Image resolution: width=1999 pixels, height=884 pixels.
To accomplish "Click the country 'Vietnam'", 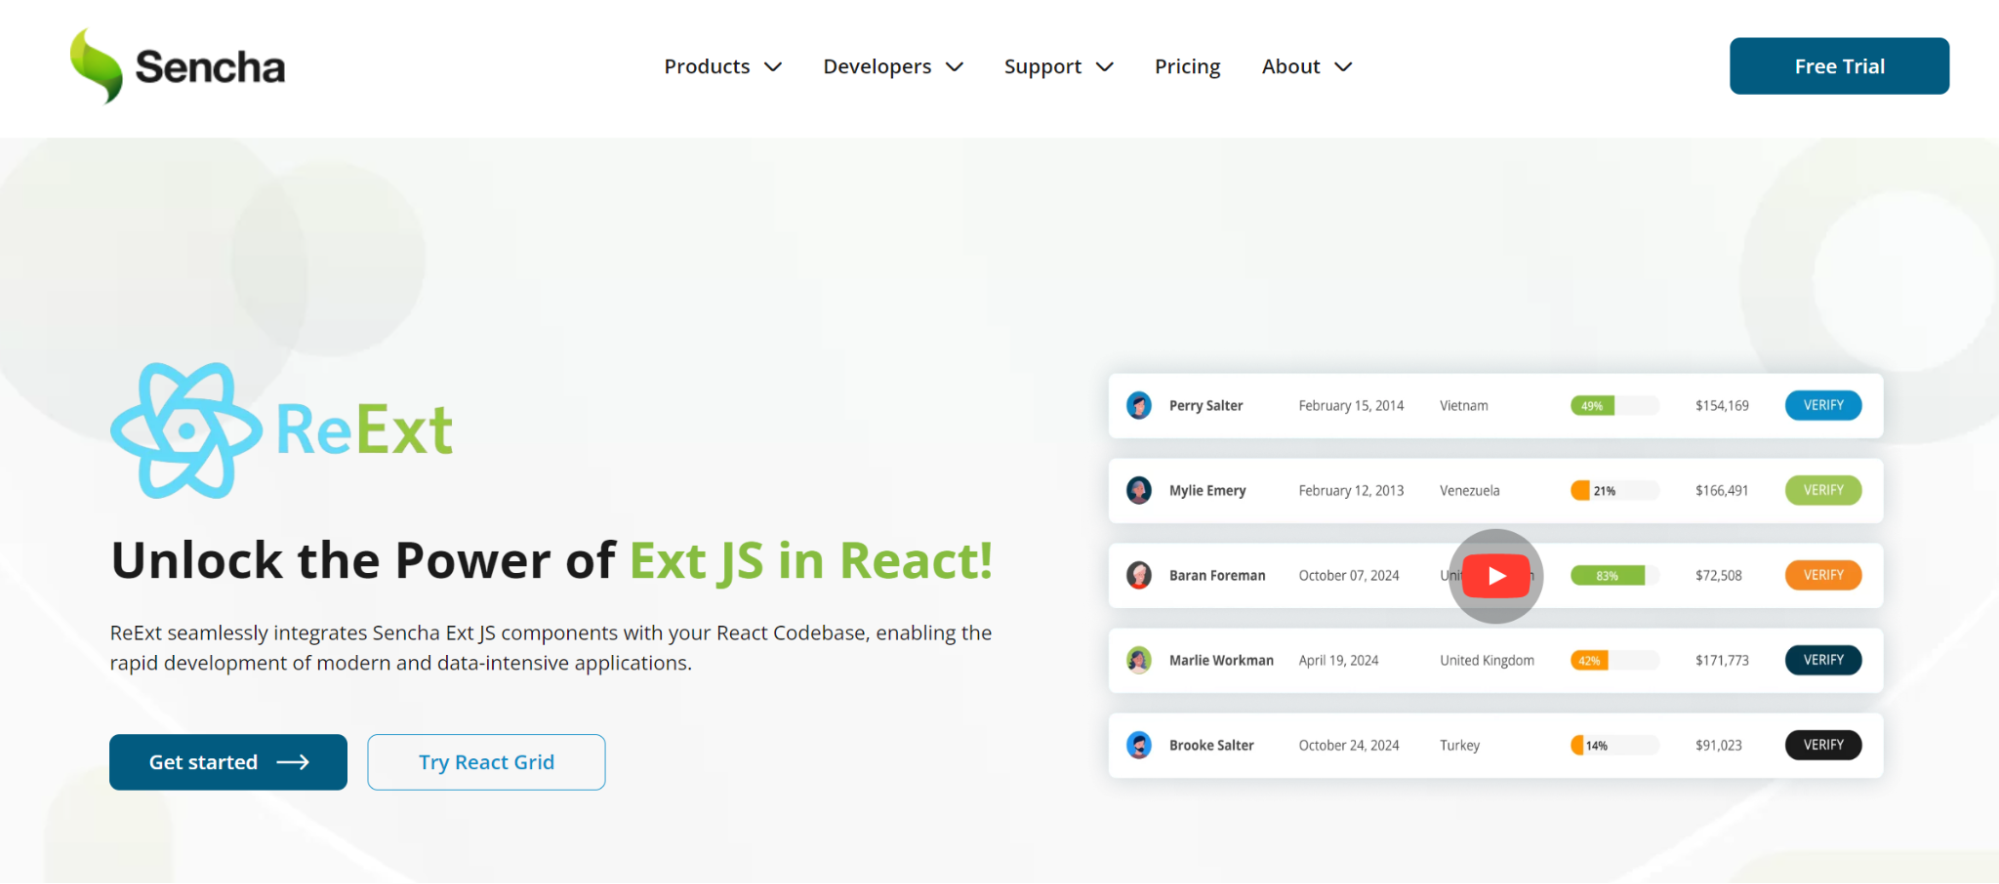I will 1464,406.
